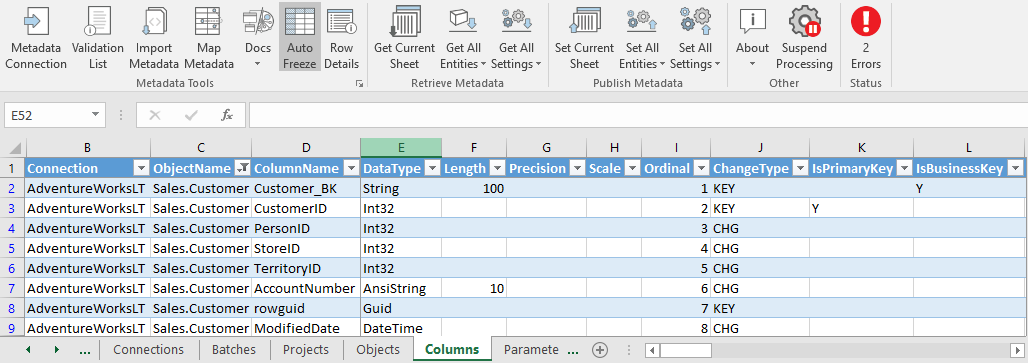Image resolution: width=1028 pixels, height=363 pixels.
Task: Toggle the Auto Freeze option
Action: (x=300, y=37)
